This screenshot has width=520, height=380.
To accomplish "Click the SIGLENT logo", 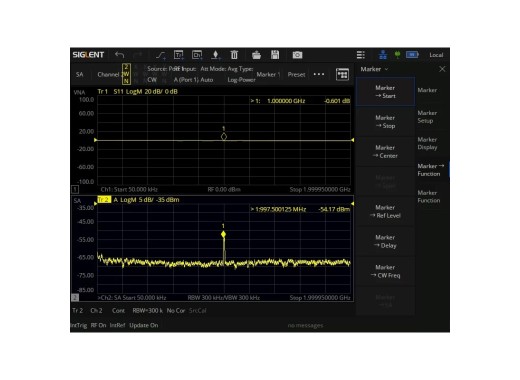I will coord(88,55).
